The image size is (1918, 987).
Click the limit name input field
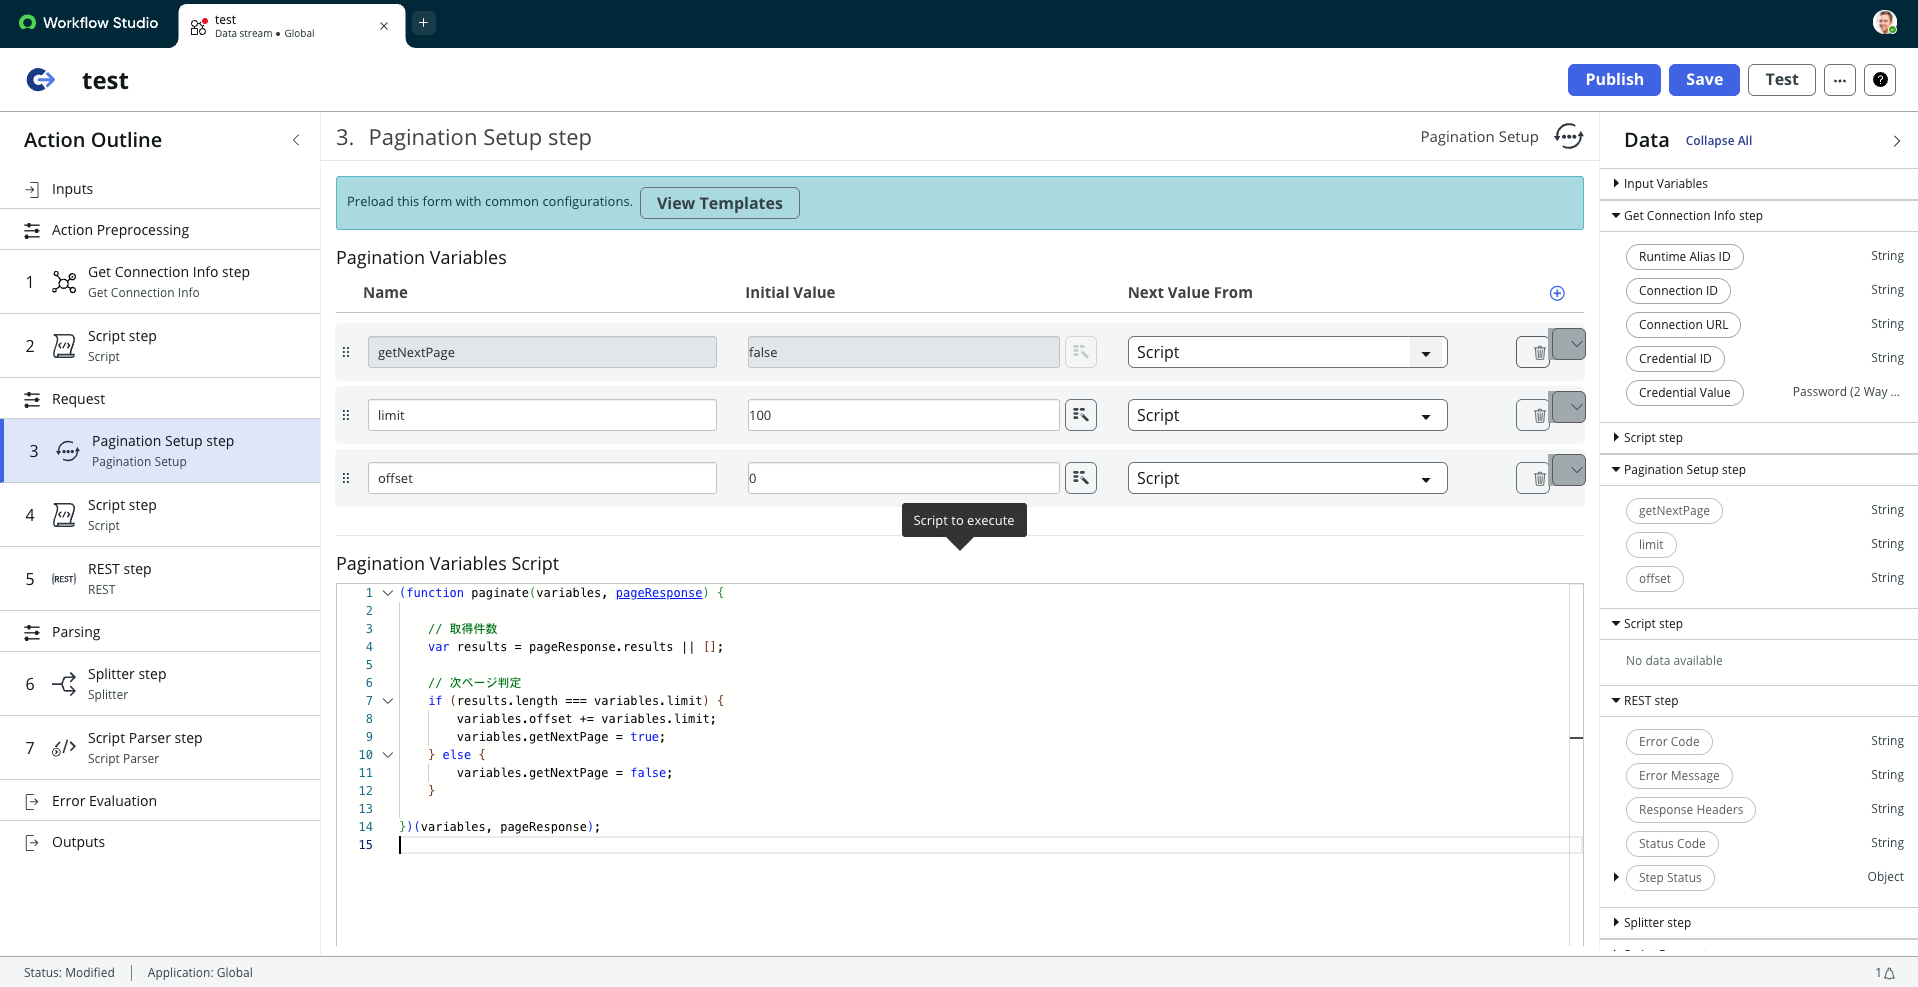542,415
